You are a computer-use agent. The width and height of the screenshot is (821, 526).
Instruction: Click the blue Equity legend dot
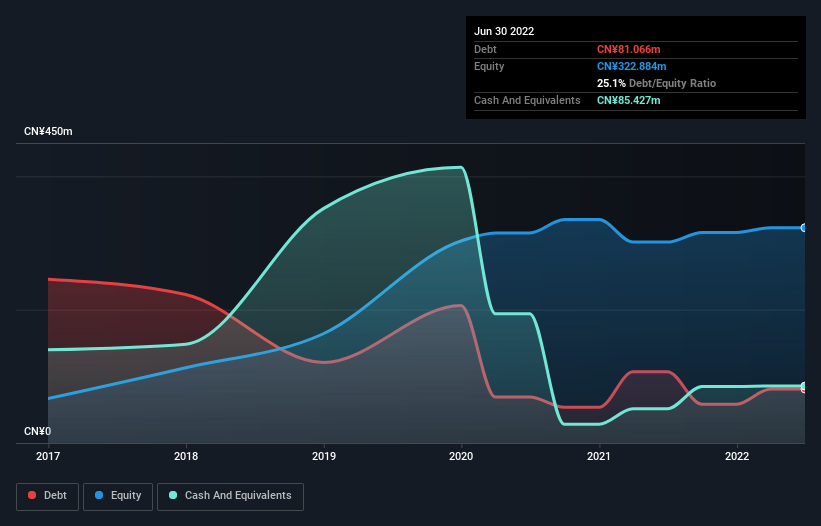99,495
